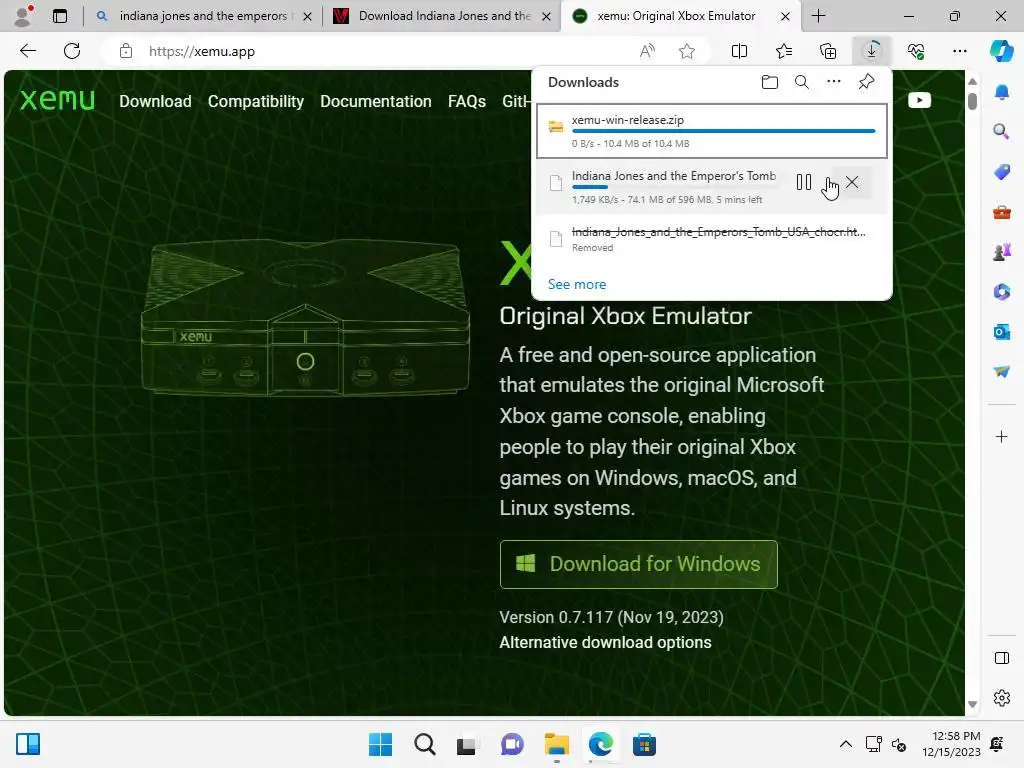This screenshot has width=1024, height=768.
Task: Click the browser back arrow
Action: pyautogui.click(x=27, y=51)
